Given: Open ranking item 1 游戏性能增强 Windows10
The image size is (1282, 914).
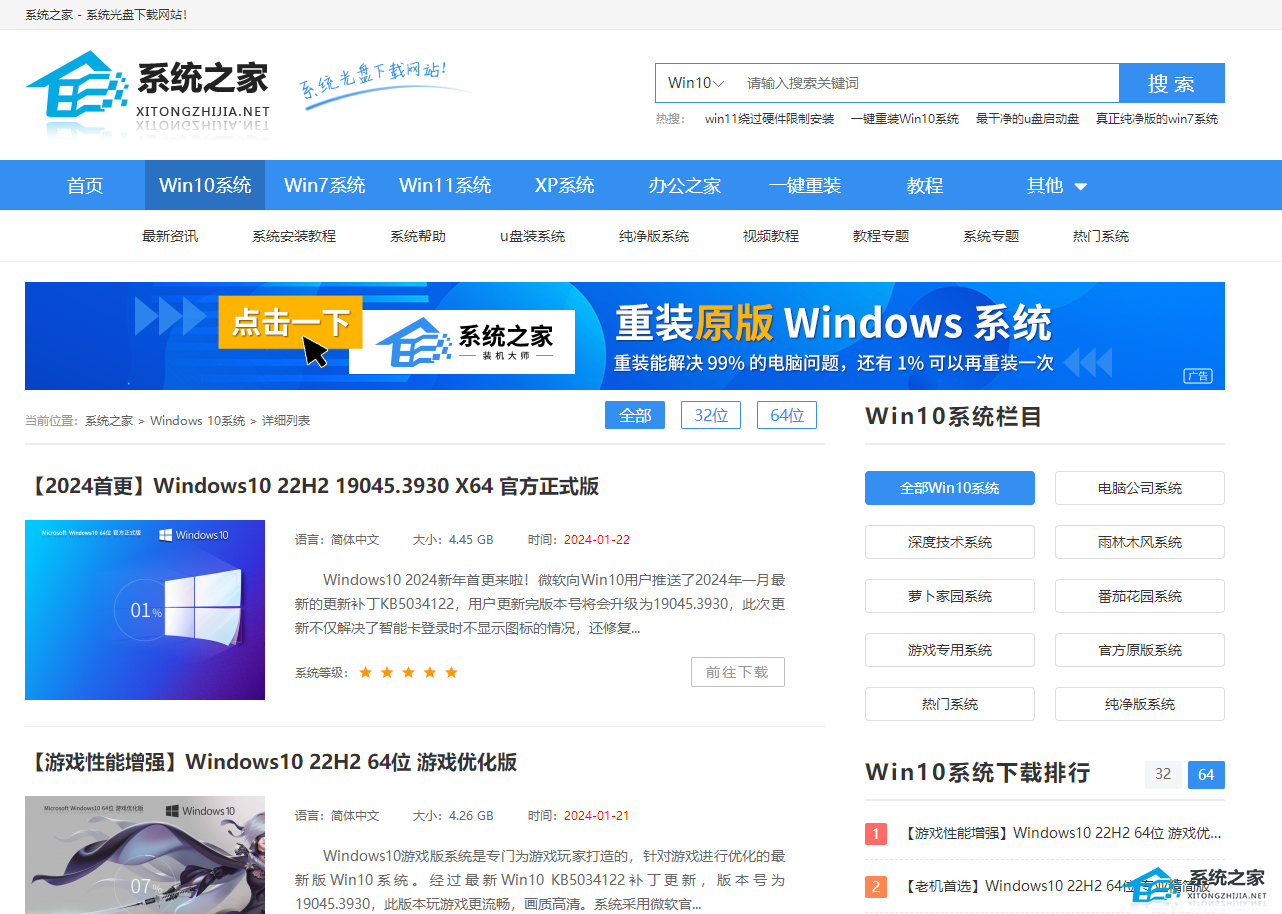Looking at the screenshot, I should (x=1062, y=833).
